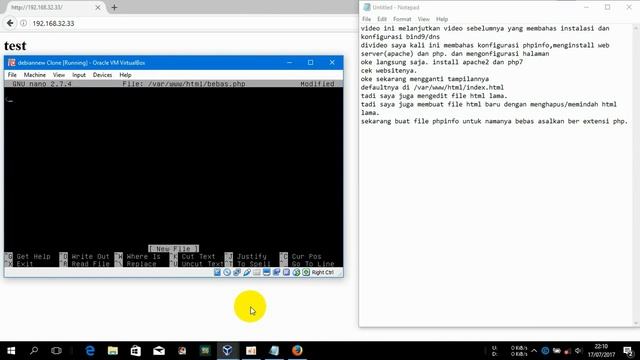The width and height of the screenshot is (640, 360).
Task: Click nano 'Cut Text' shortcut label
Action: 198,257
